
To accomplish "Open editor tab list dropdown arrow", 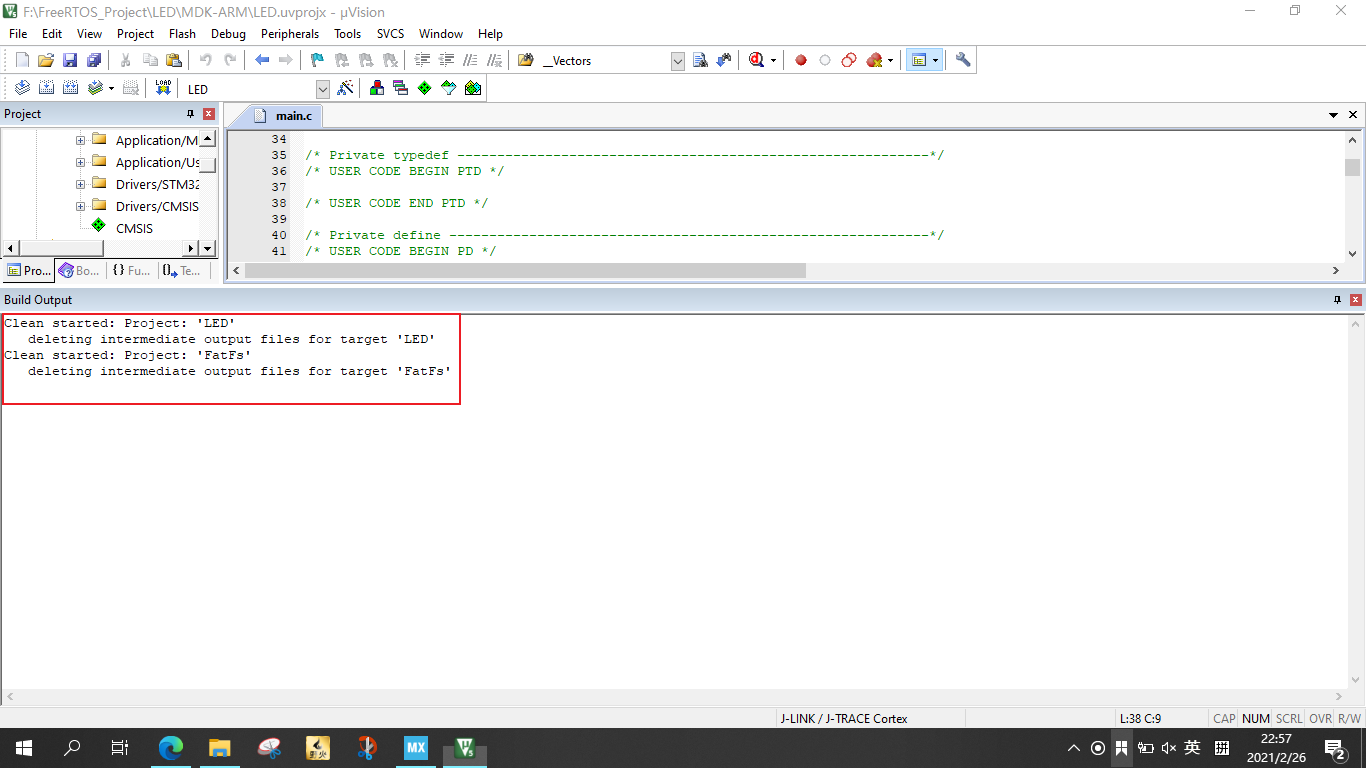I will 1333,116.
